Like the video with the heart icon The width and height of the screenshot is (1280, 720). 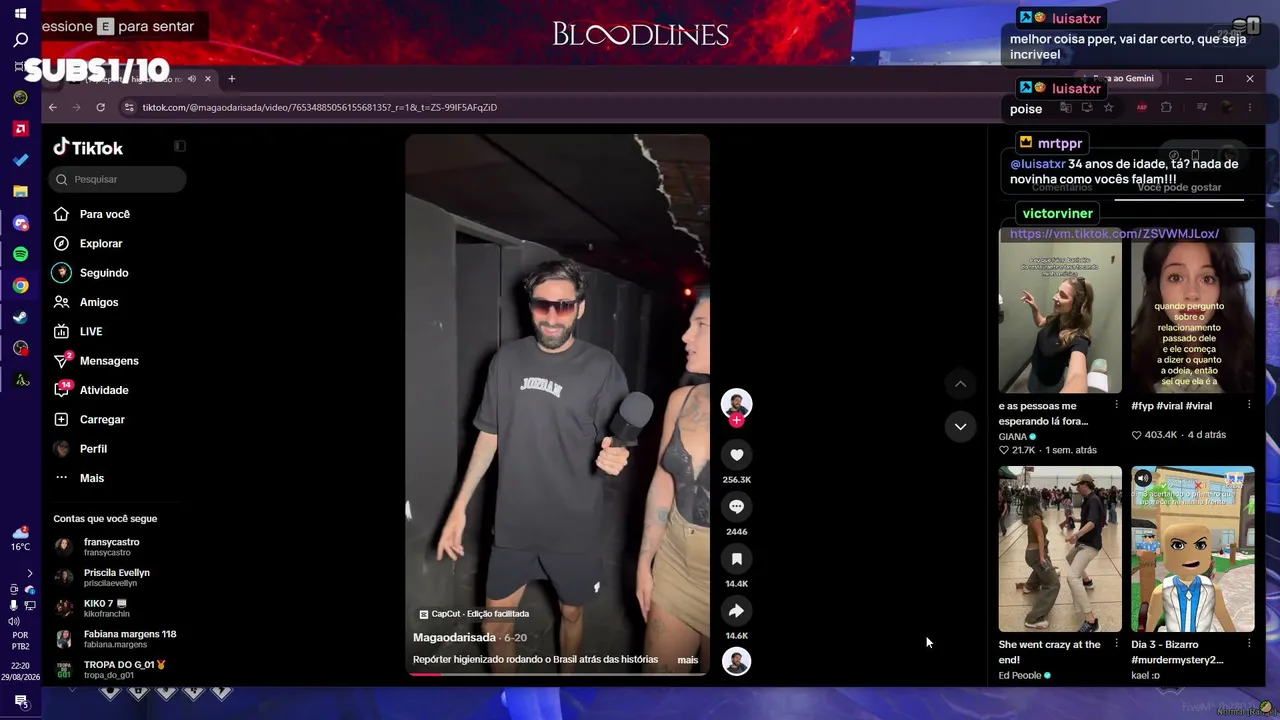tap(737, 455)
